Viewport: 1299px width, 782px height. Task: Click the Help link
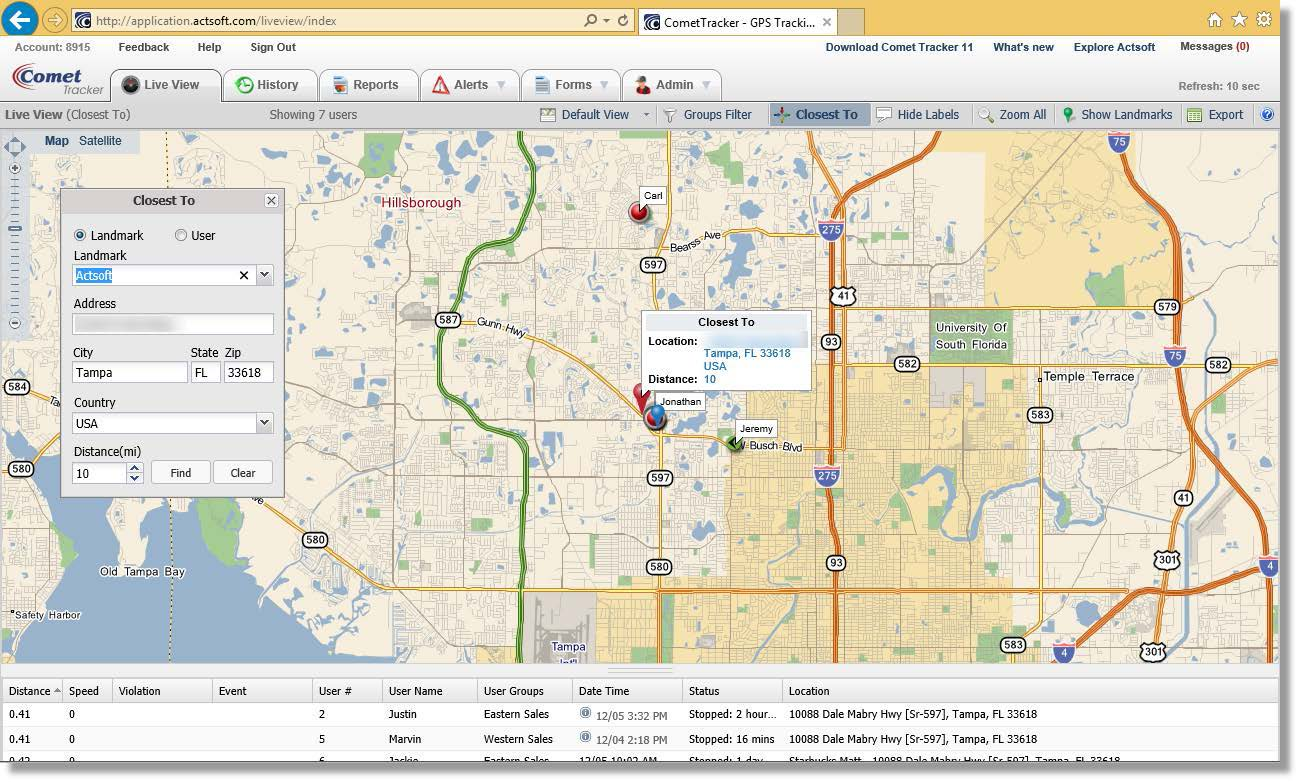(209, 47)
